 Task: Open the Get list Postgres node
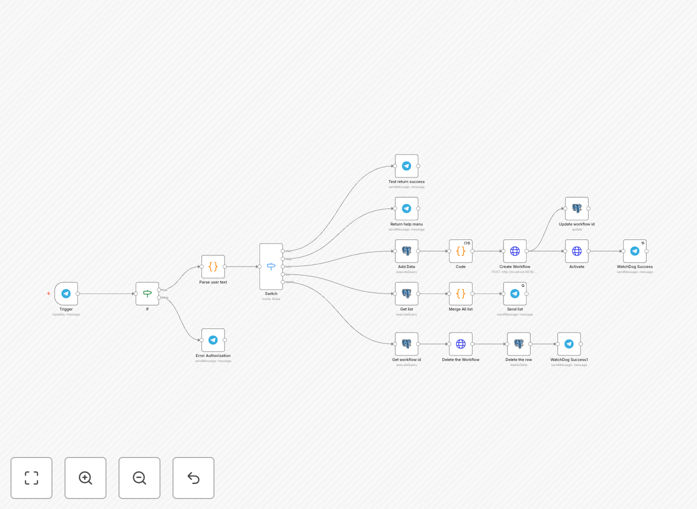[406, 293]
